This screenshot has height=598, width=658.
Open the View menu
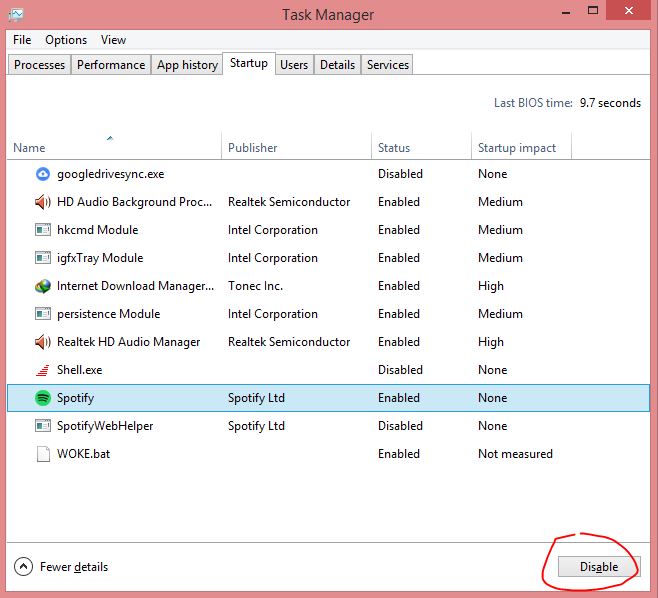113,40
